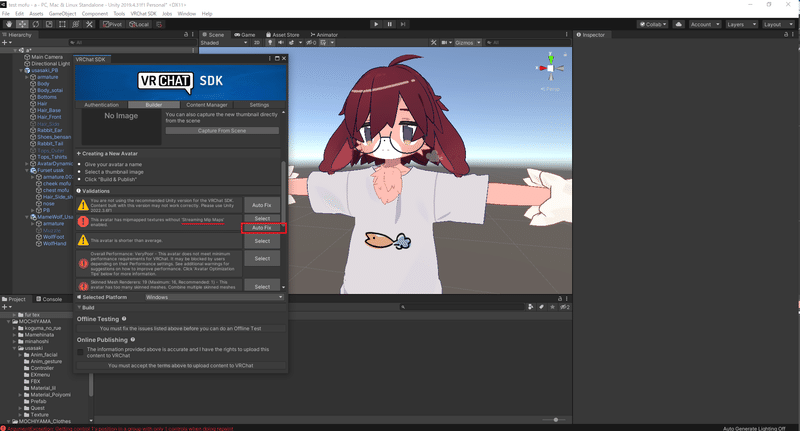Open custom editor tools wrench icon
The image size is (800, 431).
89,24
